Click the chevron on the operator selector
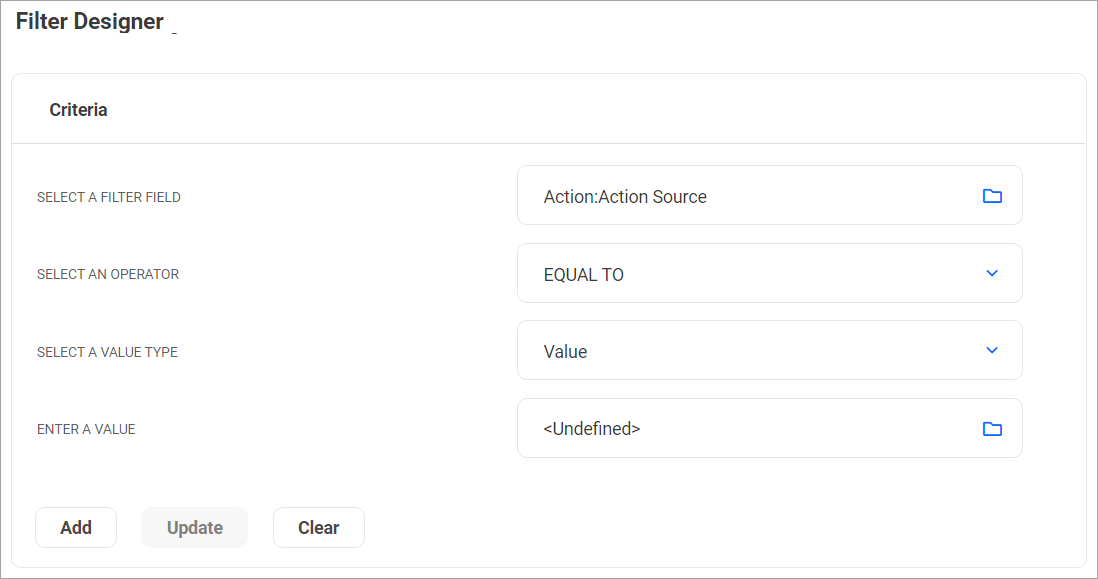 coord(992,273)
